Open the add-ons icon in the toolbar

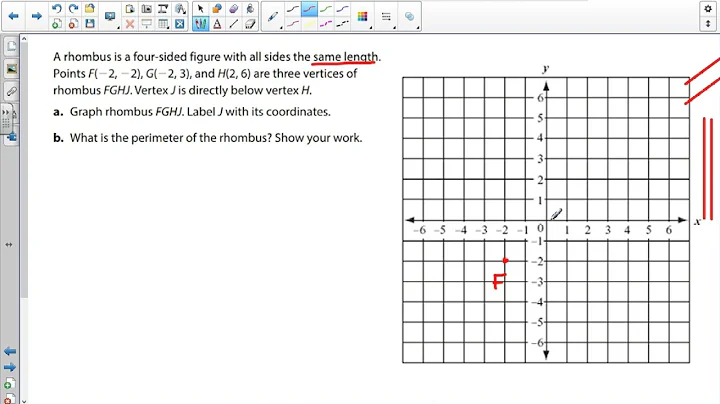click(x=180, y=9)
